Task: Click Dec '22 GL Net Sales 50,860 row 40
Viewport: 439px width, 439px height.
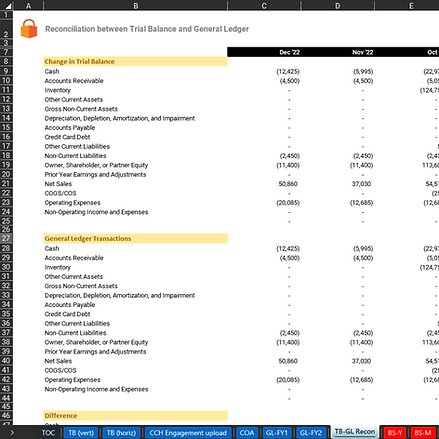Action: 288,361
